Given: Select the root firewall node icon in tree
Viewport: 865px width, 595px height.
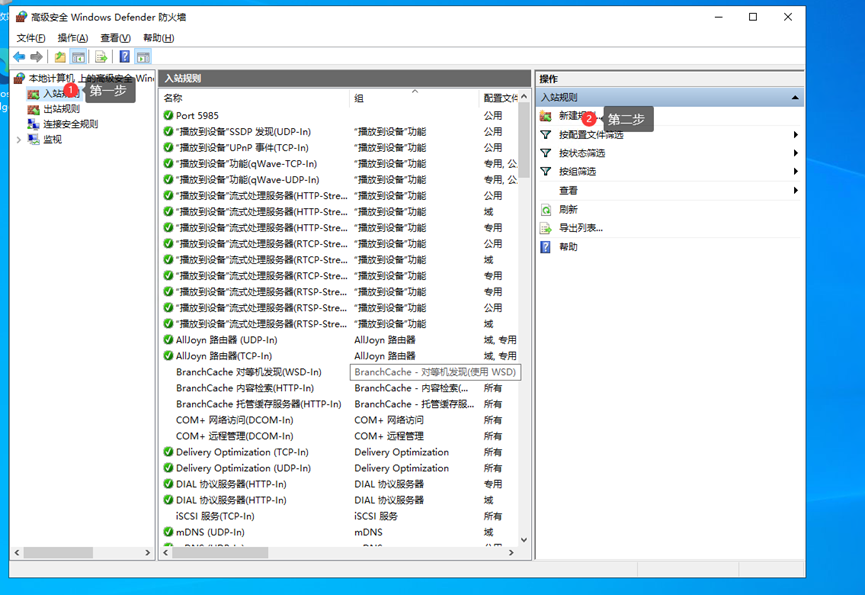Looking at the screenshot, I should [20, 78].
